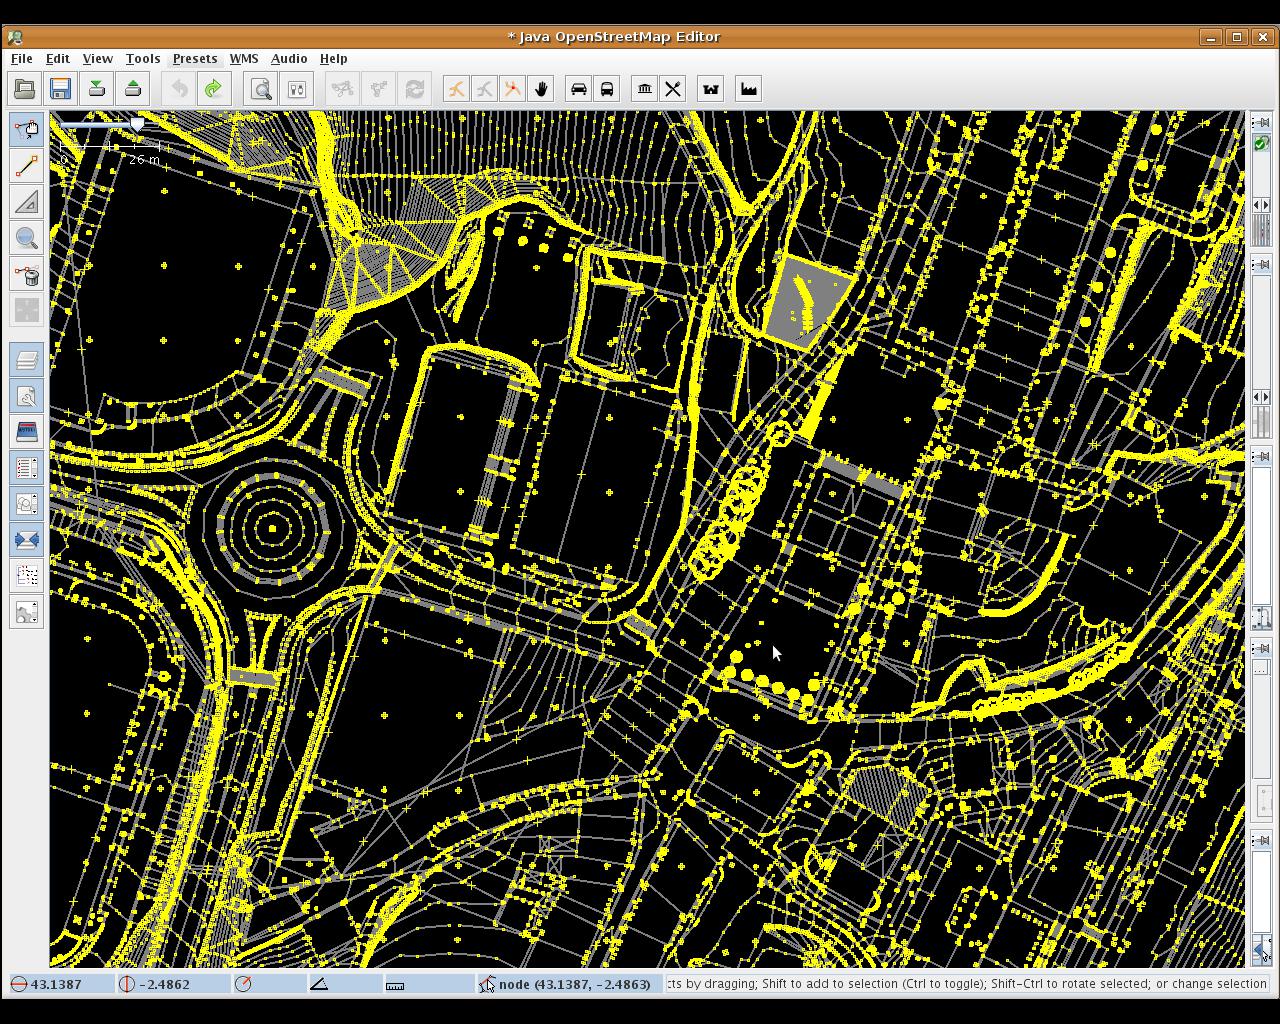The width and height of the screenshot is (1280, 1024).
Task: Toggle the puzzle-piece panel button
Action: coord(27,612)
